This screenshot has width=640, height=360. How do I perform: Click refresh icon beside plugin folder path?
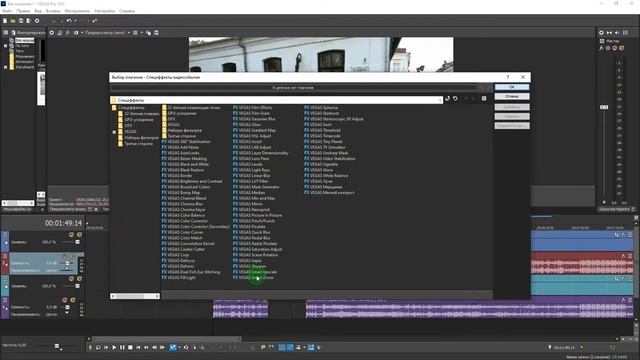455,99
